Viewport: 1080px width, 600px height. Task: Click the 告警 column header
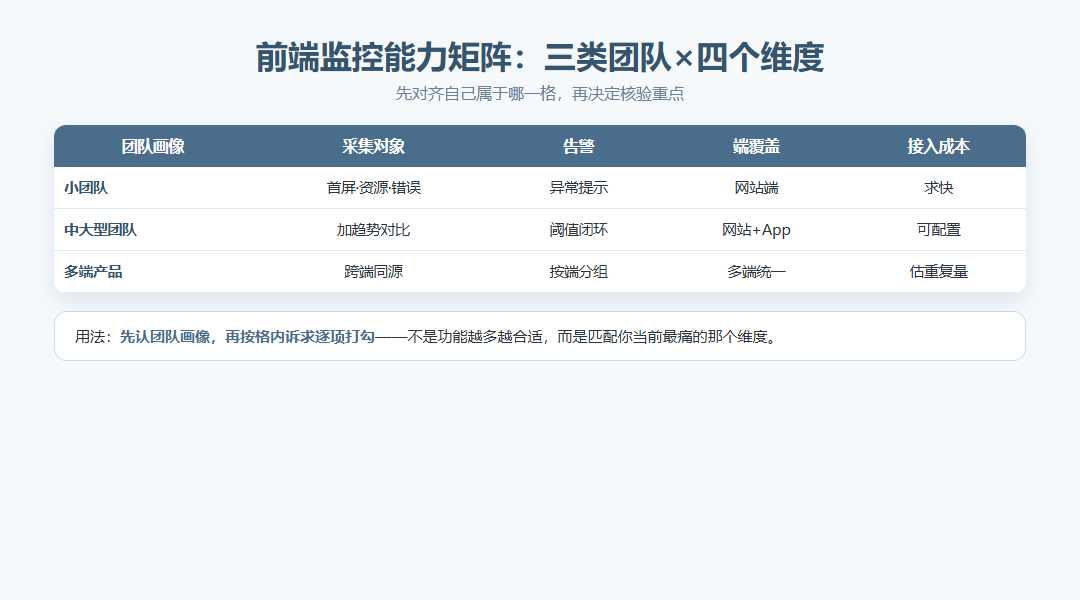579,146
